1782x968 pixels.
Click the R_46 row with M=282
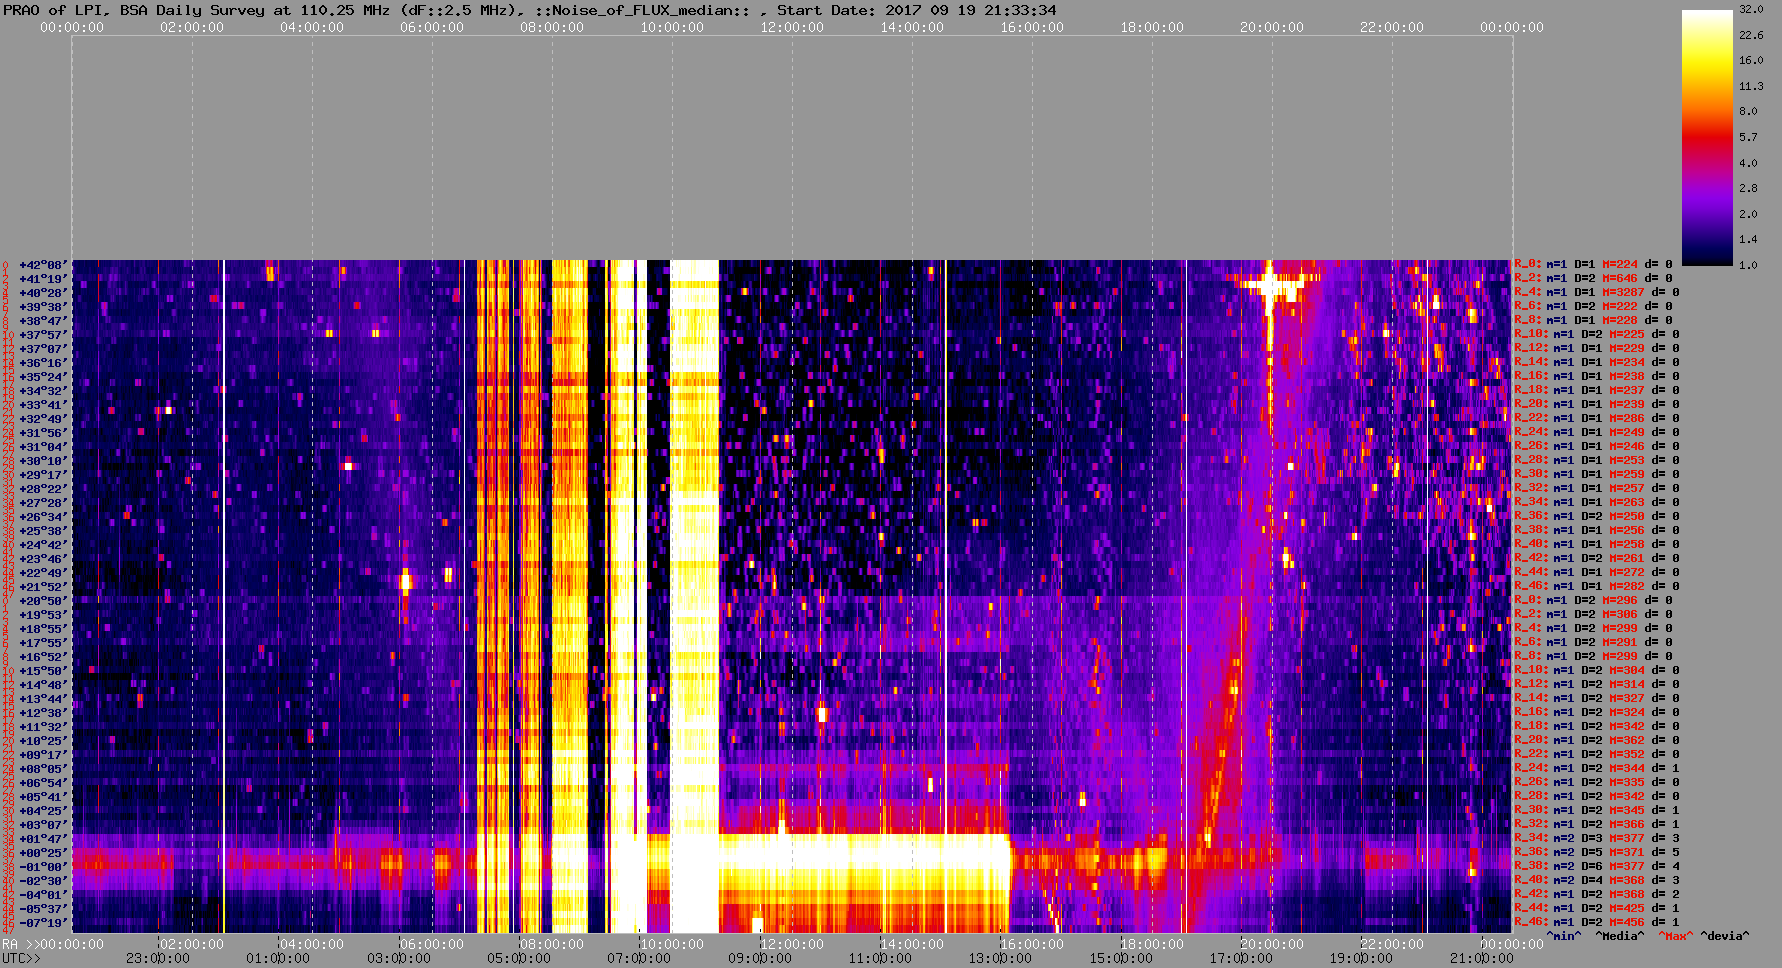tap(1597, 587)
